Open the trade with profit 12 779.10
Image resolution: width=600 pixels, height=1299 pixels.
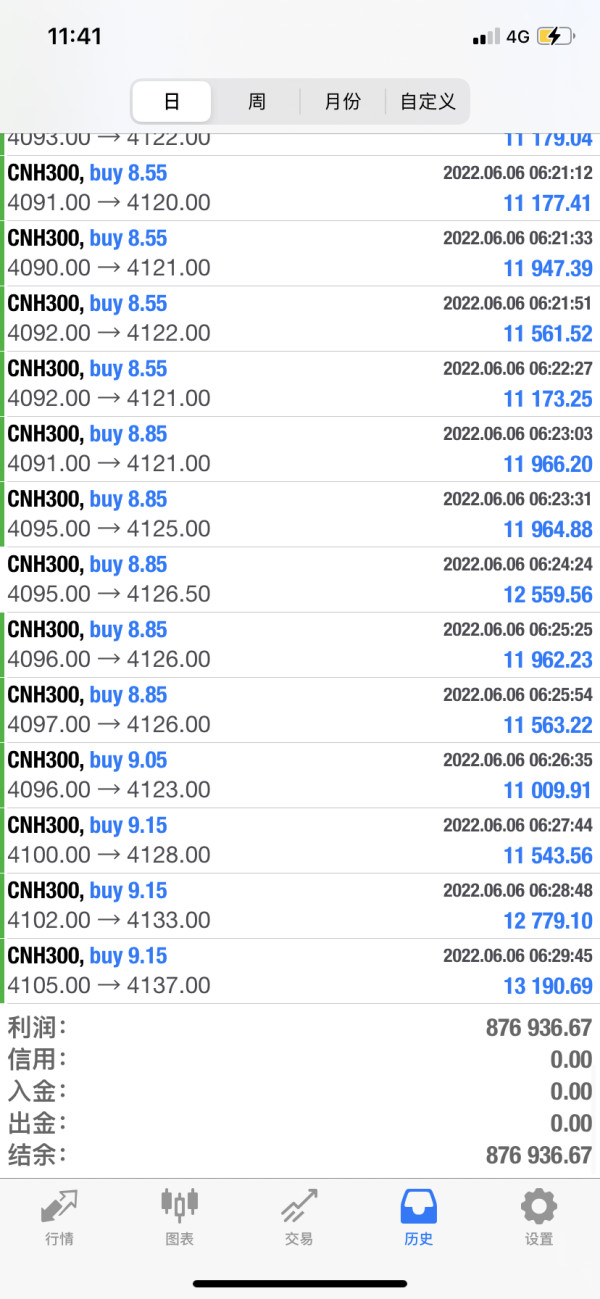[x=300, y=906]
